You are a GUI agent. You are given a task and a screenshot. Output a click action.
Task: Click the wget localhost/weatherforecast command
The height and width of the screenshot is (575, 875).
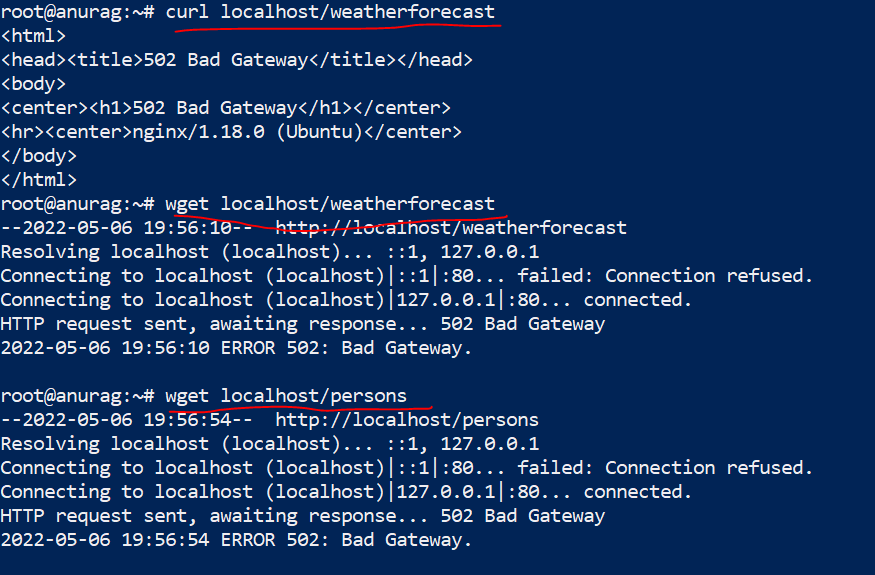(330, 204)
